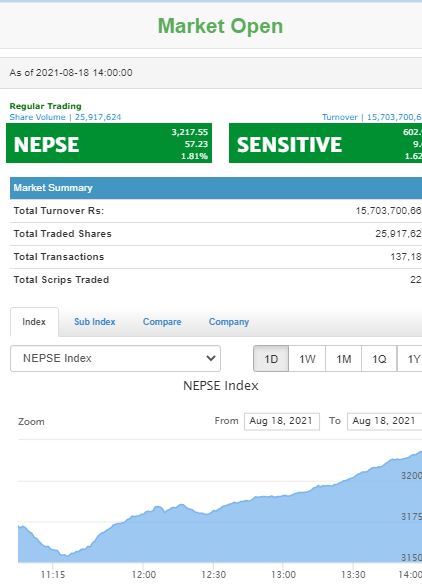
Task: Select the Total Scrips Traded row label
Action: coord(61,280)
